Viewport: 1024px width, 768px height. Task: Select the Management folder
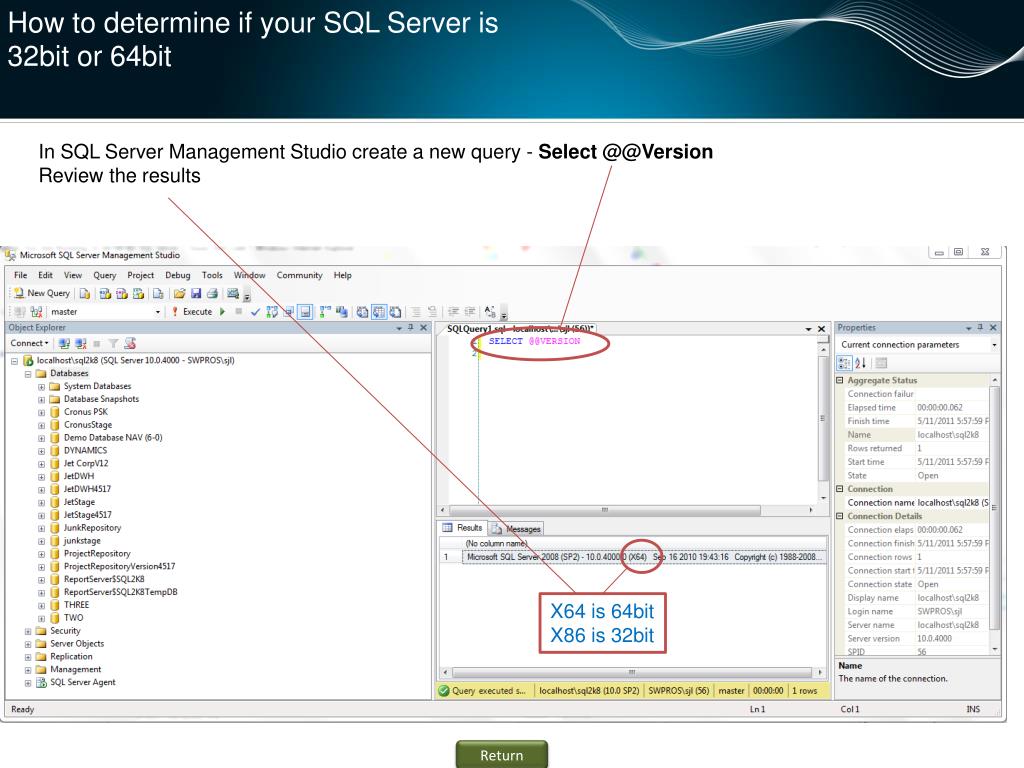pos(76,670)
